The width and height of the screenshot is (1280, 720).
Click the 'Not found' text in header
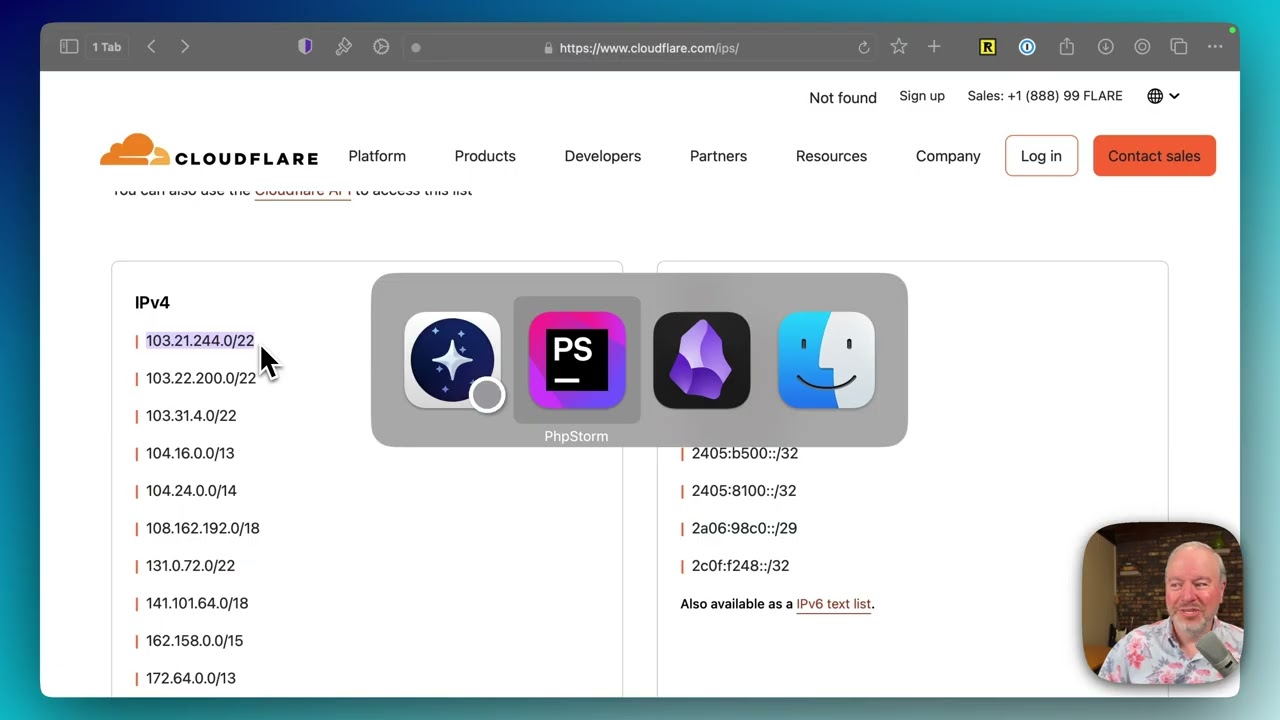point(843,97)
